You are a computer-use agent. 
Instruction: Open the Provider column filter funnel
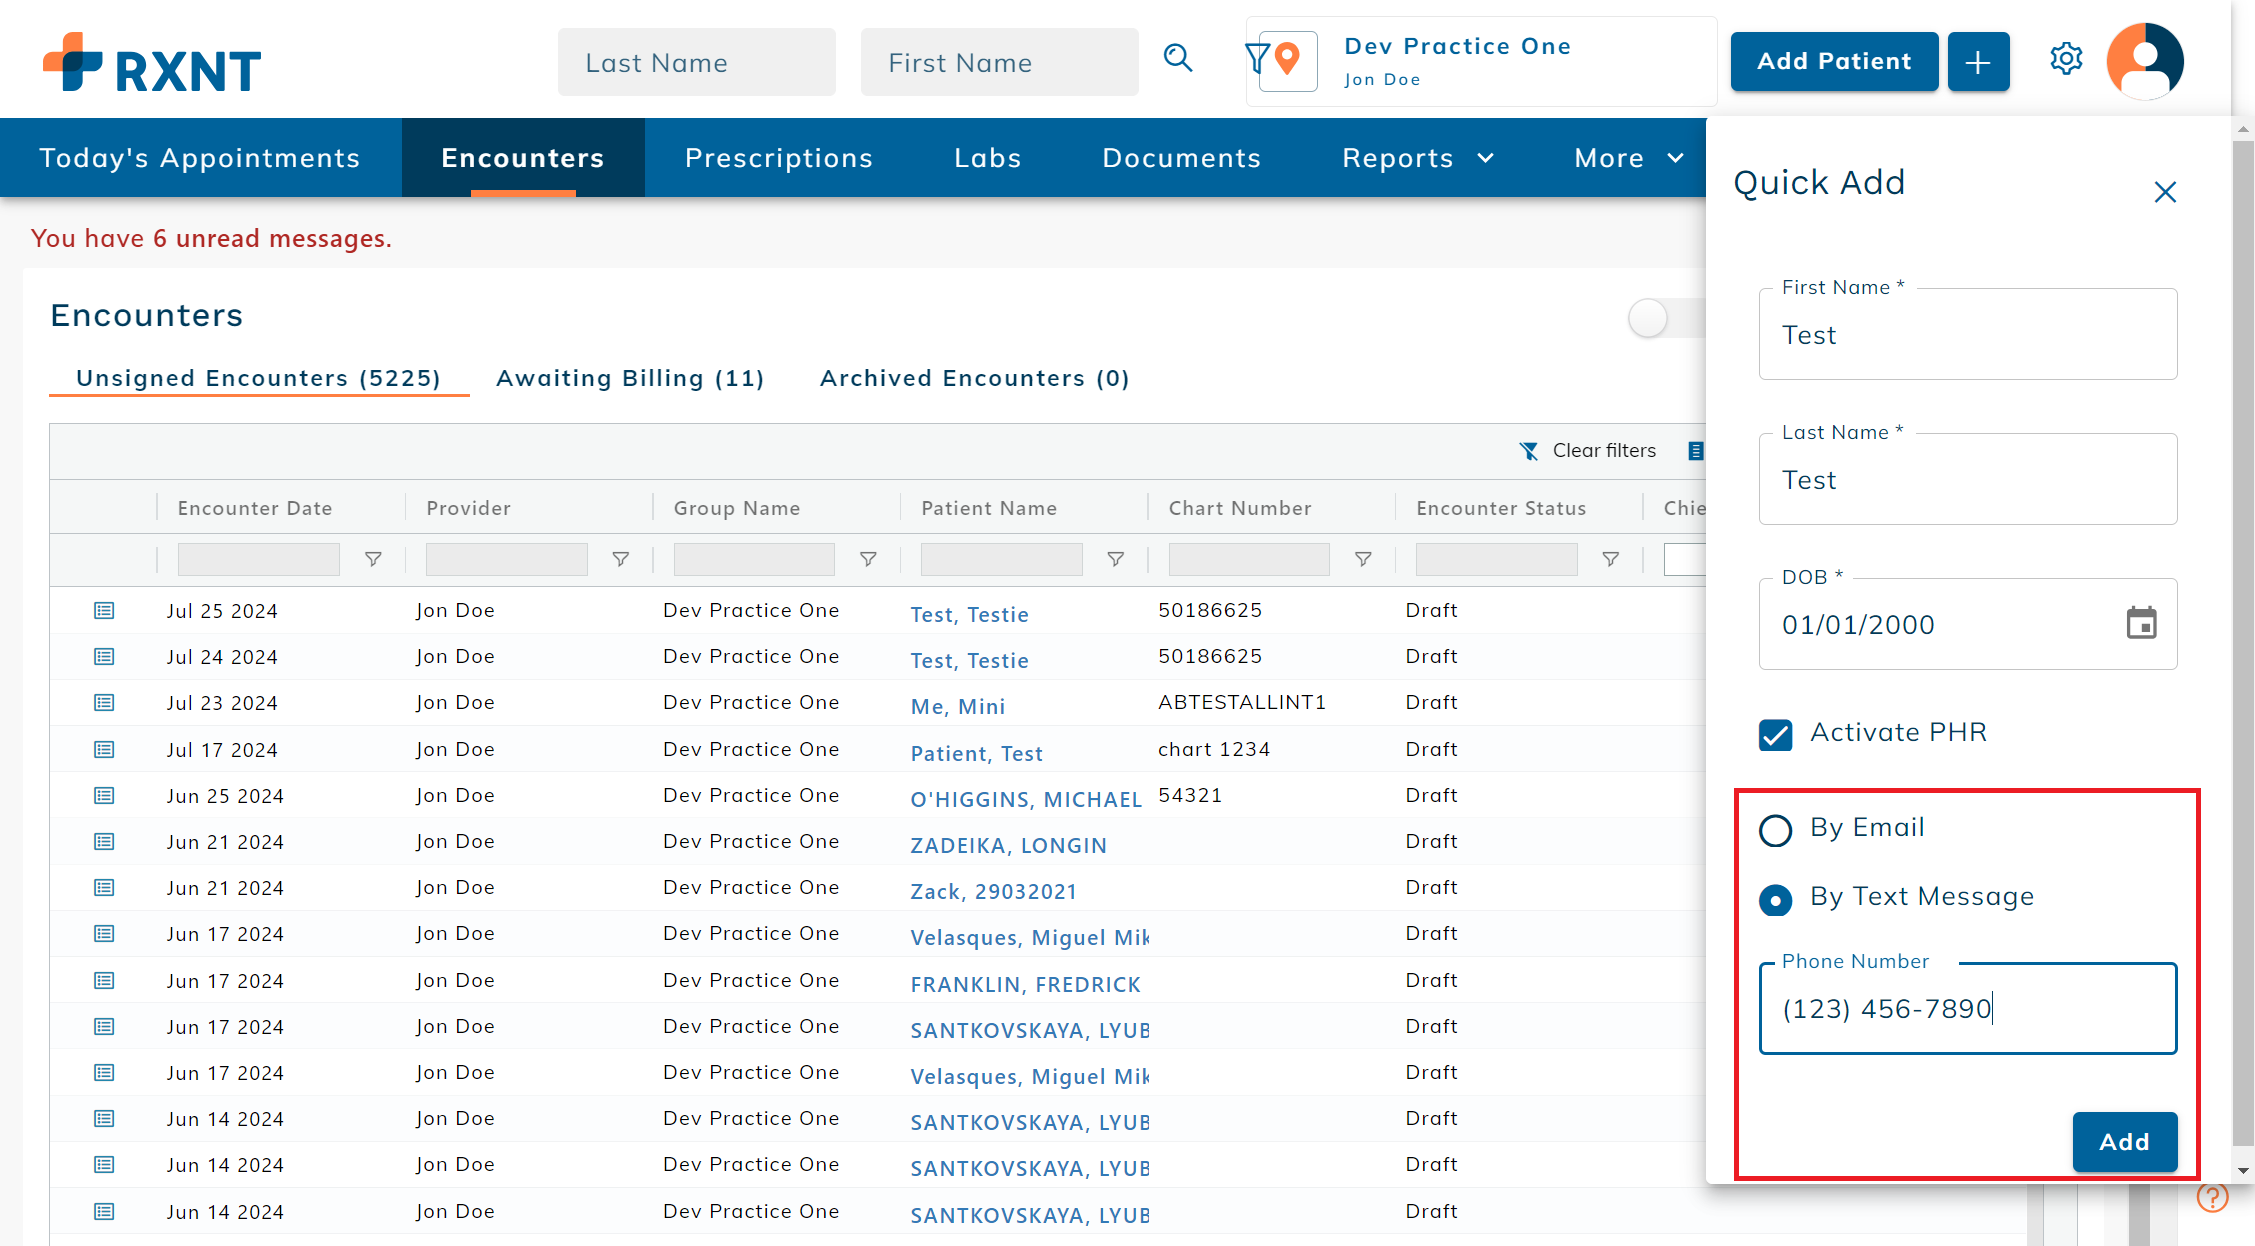[x=621, y=559]
